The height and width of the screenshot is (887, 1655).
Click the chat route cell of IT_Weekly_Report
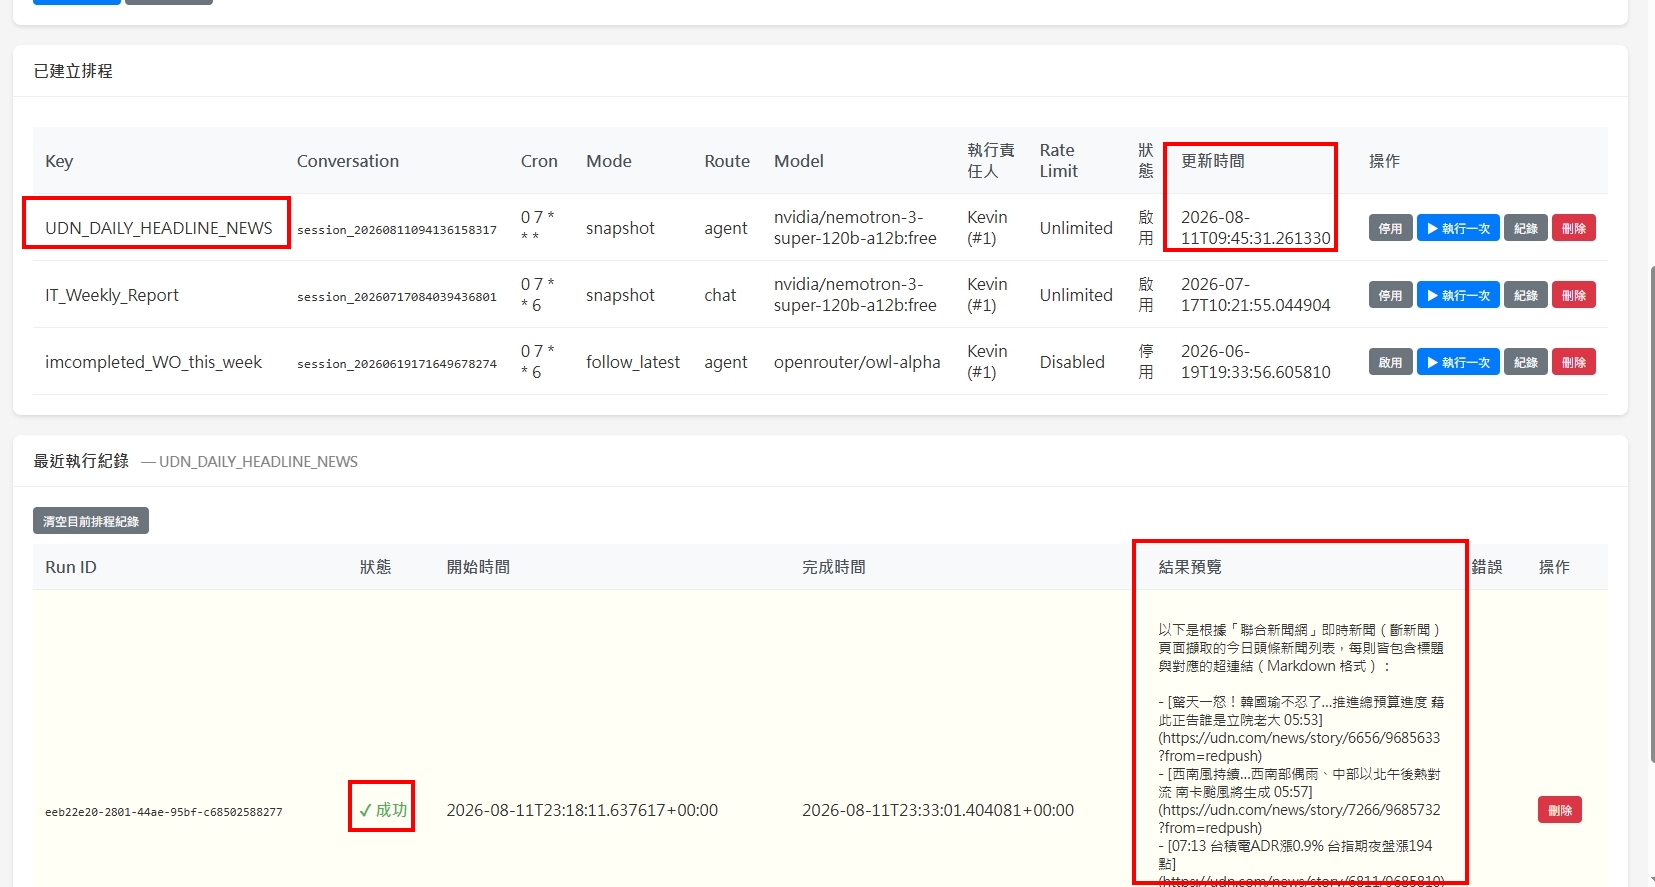coord(720,295)
